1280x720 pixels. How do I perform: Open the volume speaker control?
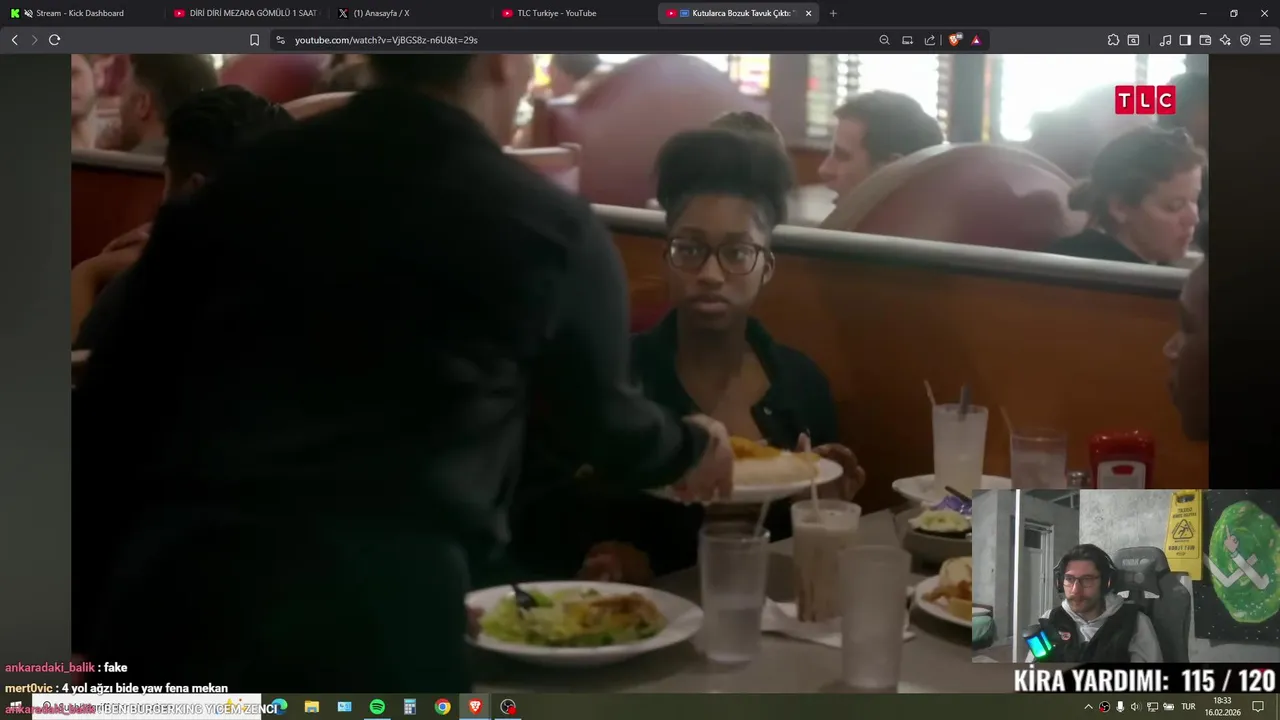click(x=1136, y=707)
